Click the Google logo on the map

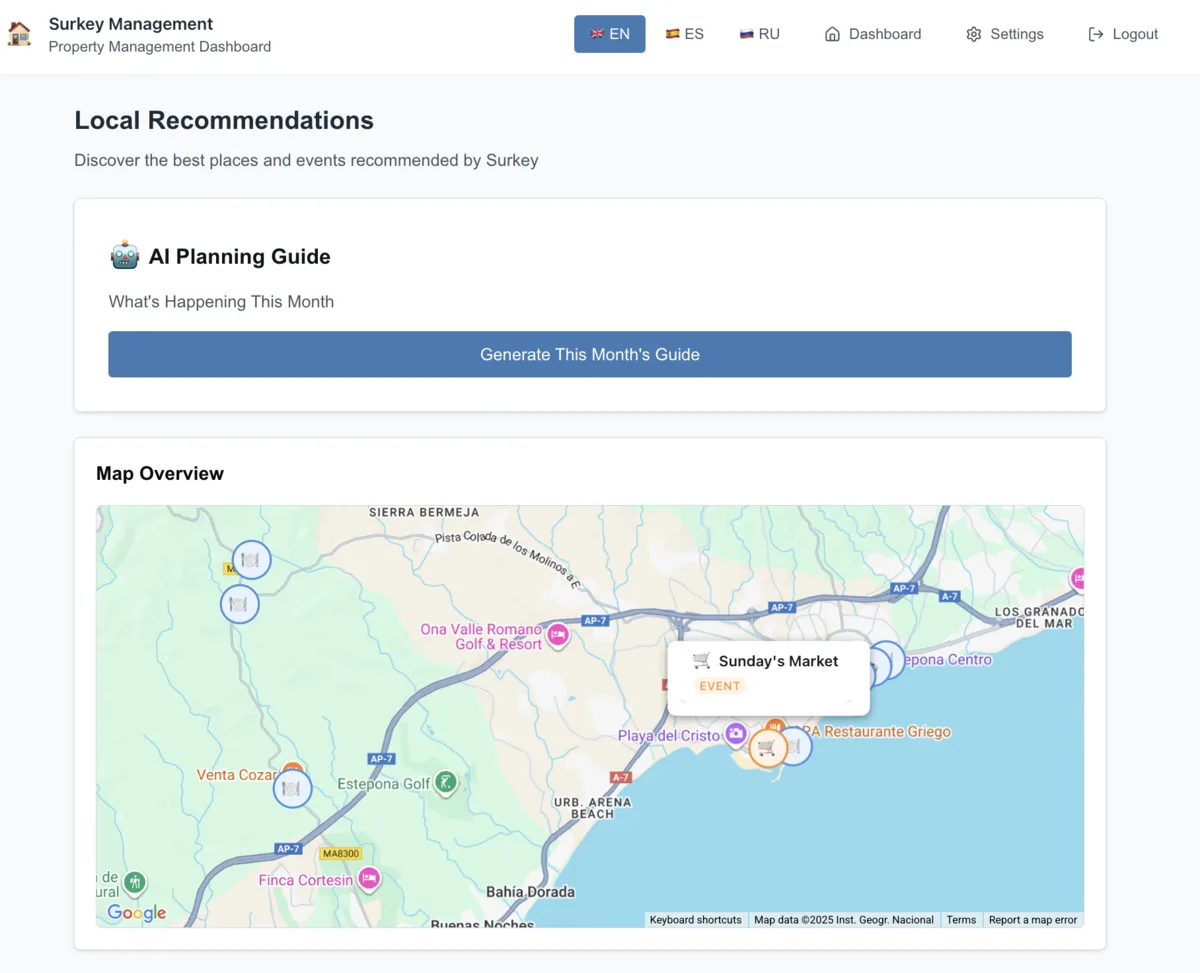pyautogui.click(x=137, y=912)
